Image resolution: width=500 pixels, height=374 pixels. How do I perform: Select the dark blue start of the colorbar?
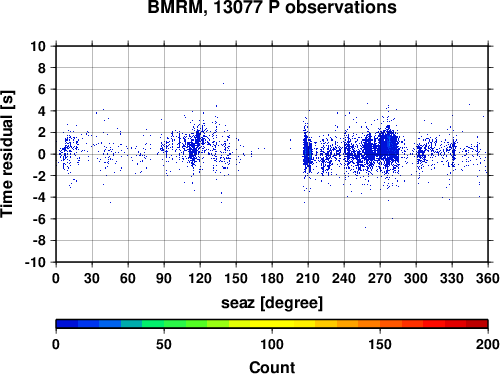[67, 324]
